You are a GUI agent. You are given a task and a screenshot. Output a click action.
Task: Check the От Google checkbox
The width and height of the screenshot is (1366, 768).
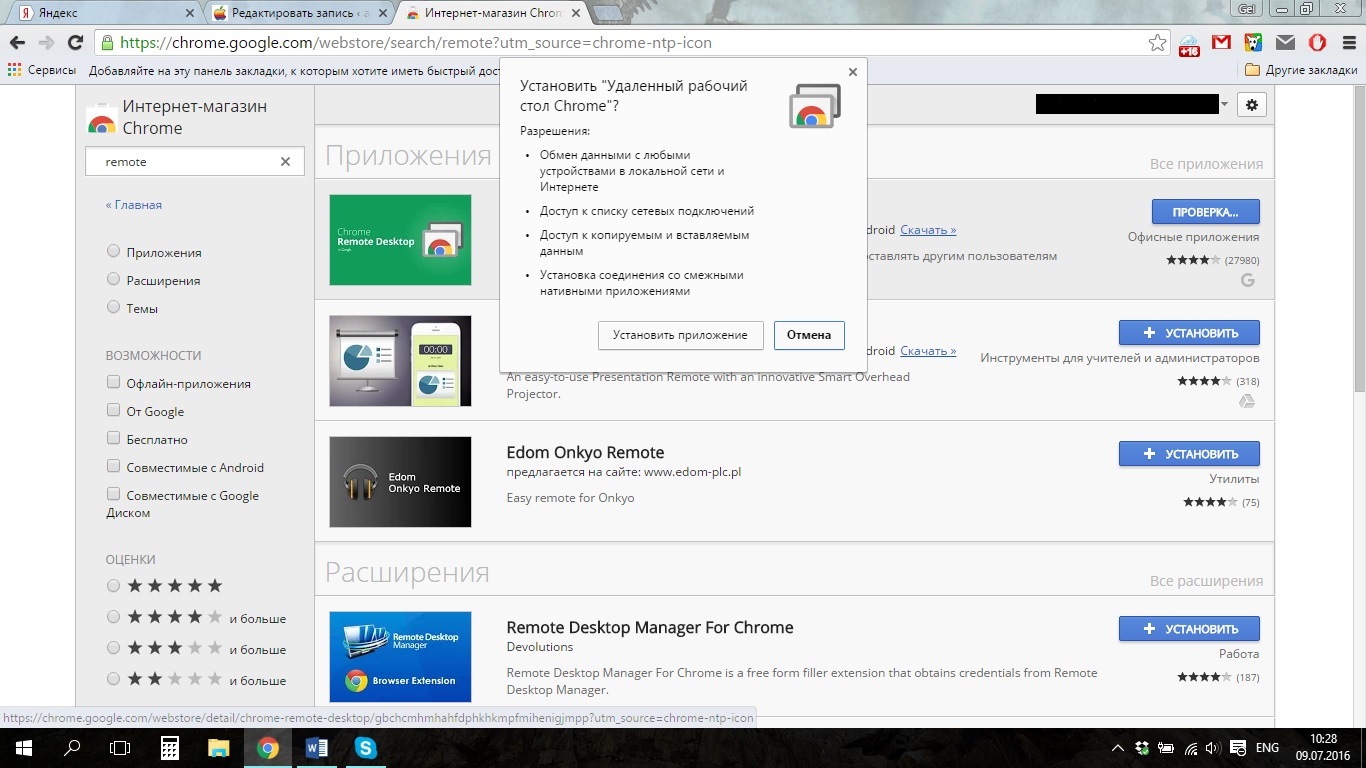pos(113,411)
